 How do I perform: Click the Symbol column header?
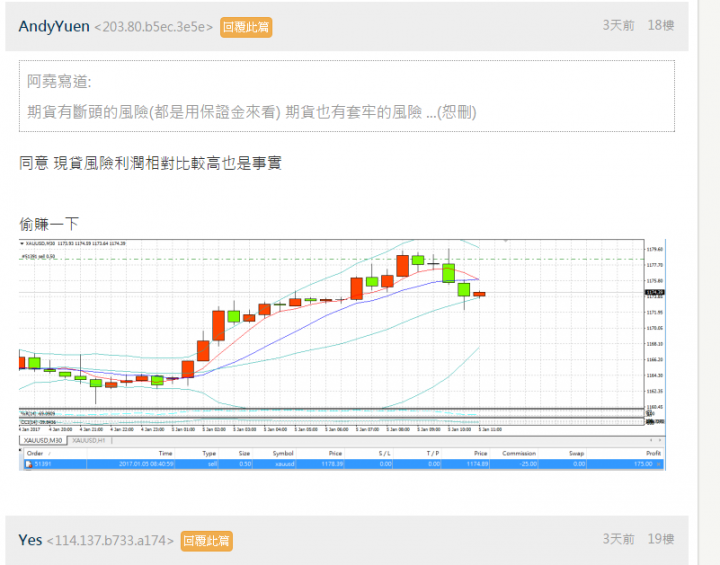pyautogui.click(x=283, y=453)
